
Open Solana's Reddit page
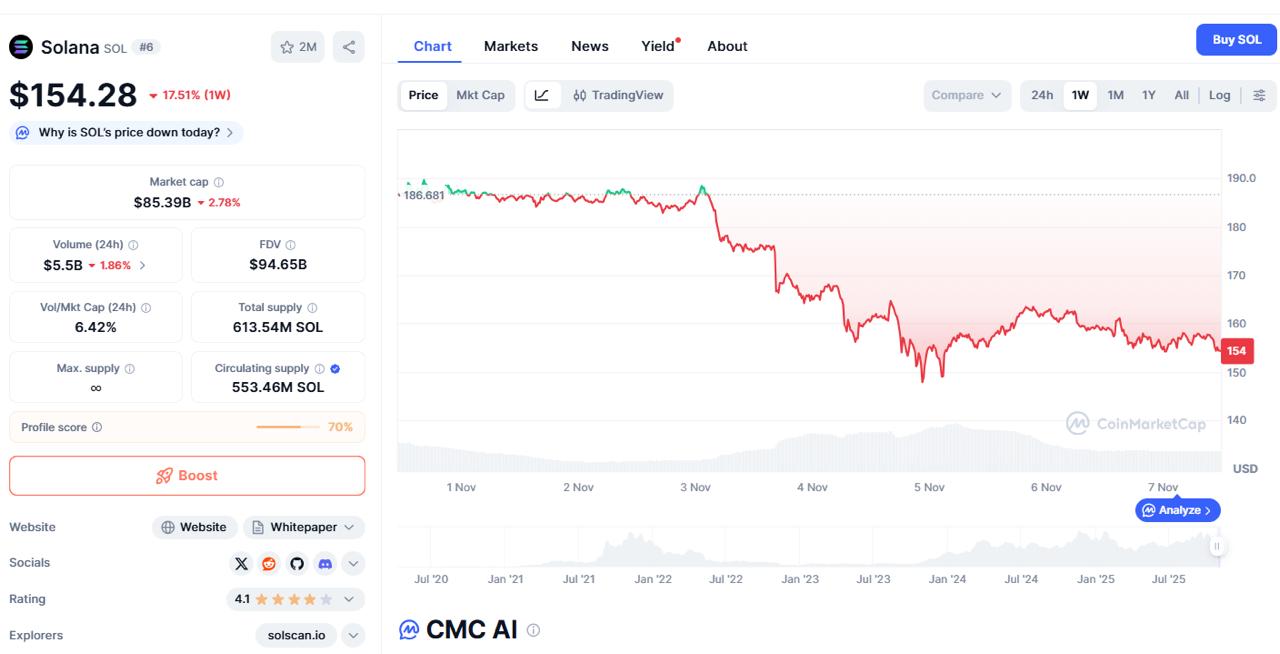tap(268, 563)
